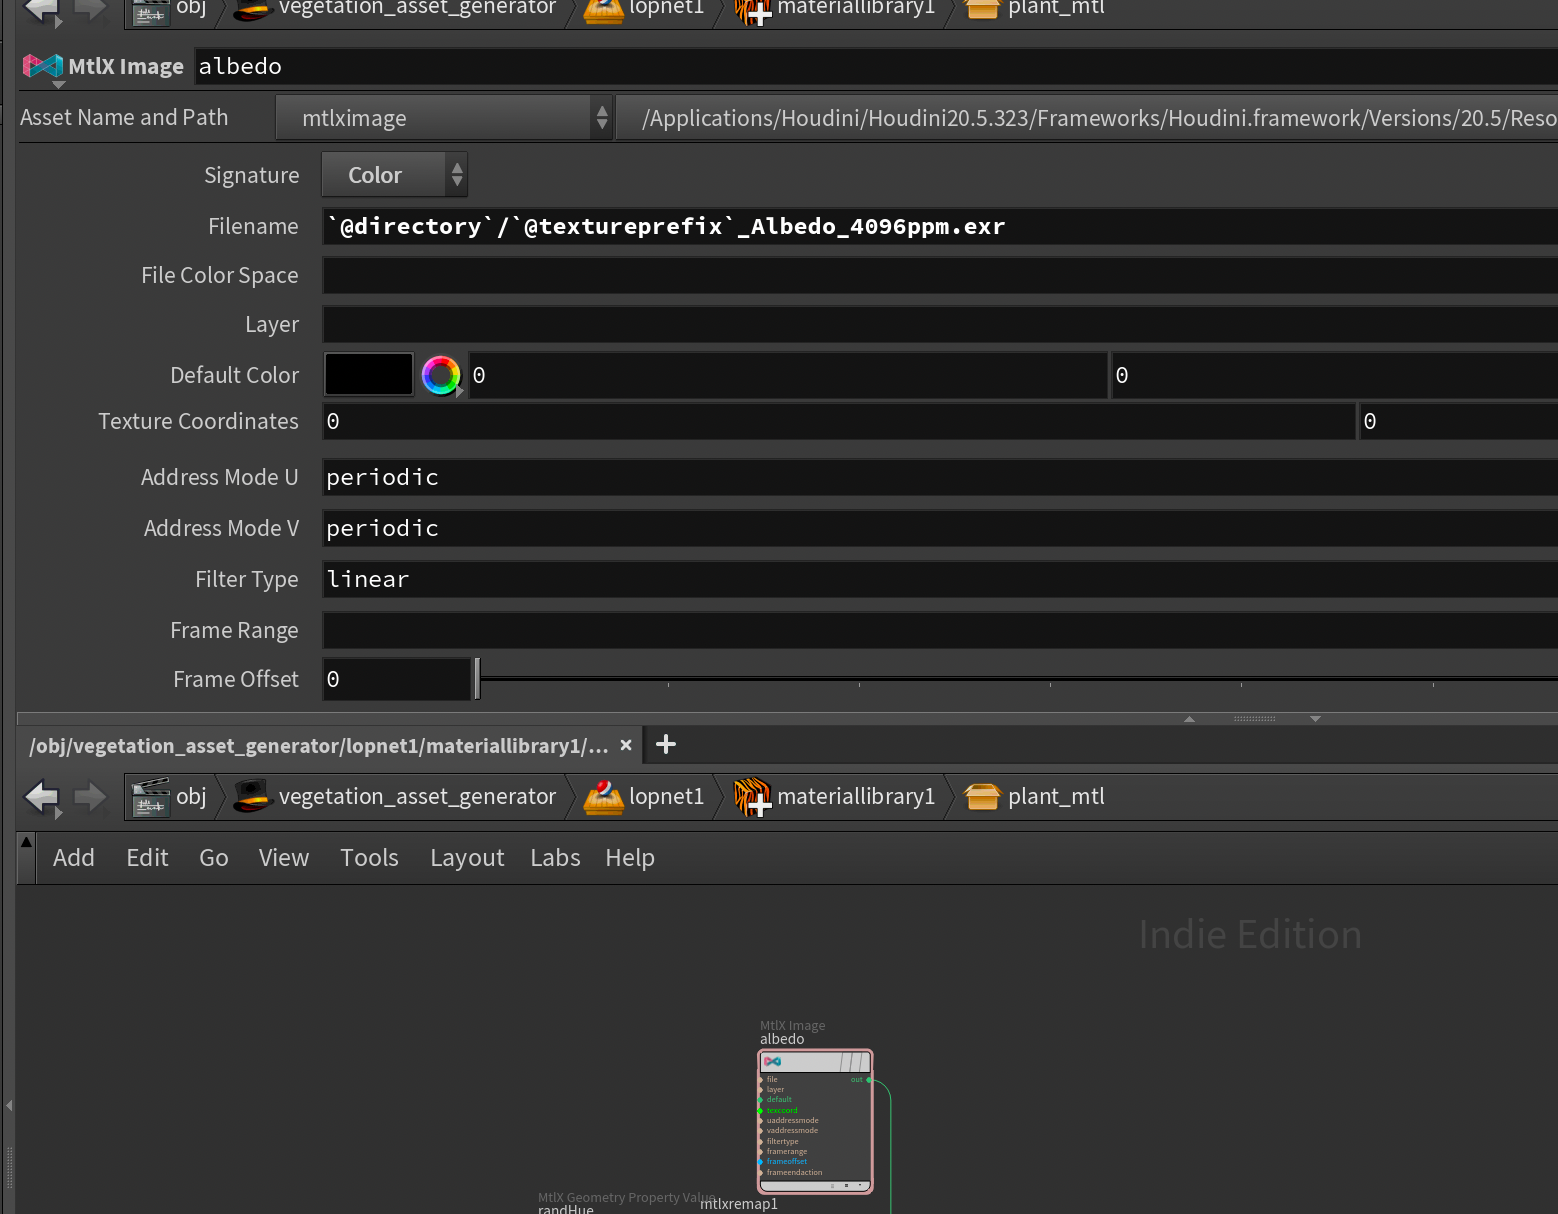
Task: Close the network editor tab
Action: point(626,745)
